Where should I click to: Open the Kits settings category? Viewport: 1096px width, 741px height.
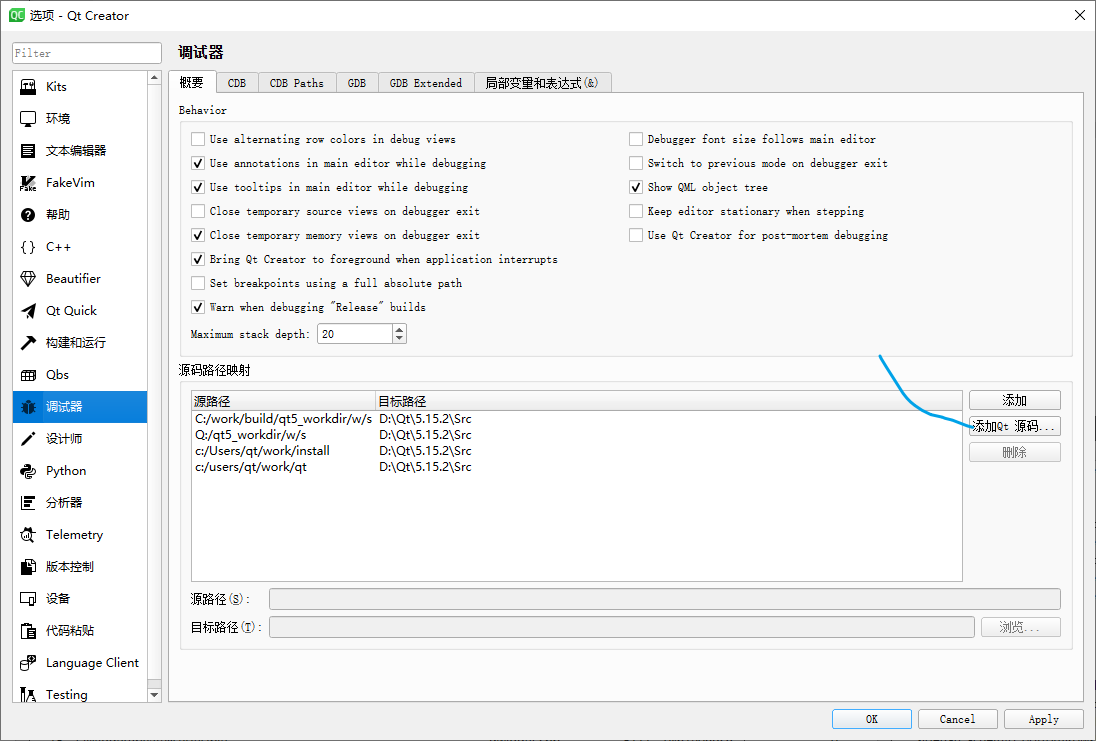pos(80,87)
